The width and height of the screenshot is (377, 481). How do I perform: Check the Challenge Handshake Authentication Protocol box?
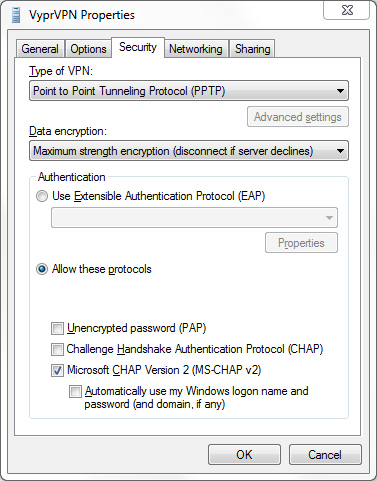(x=57, y=349)
